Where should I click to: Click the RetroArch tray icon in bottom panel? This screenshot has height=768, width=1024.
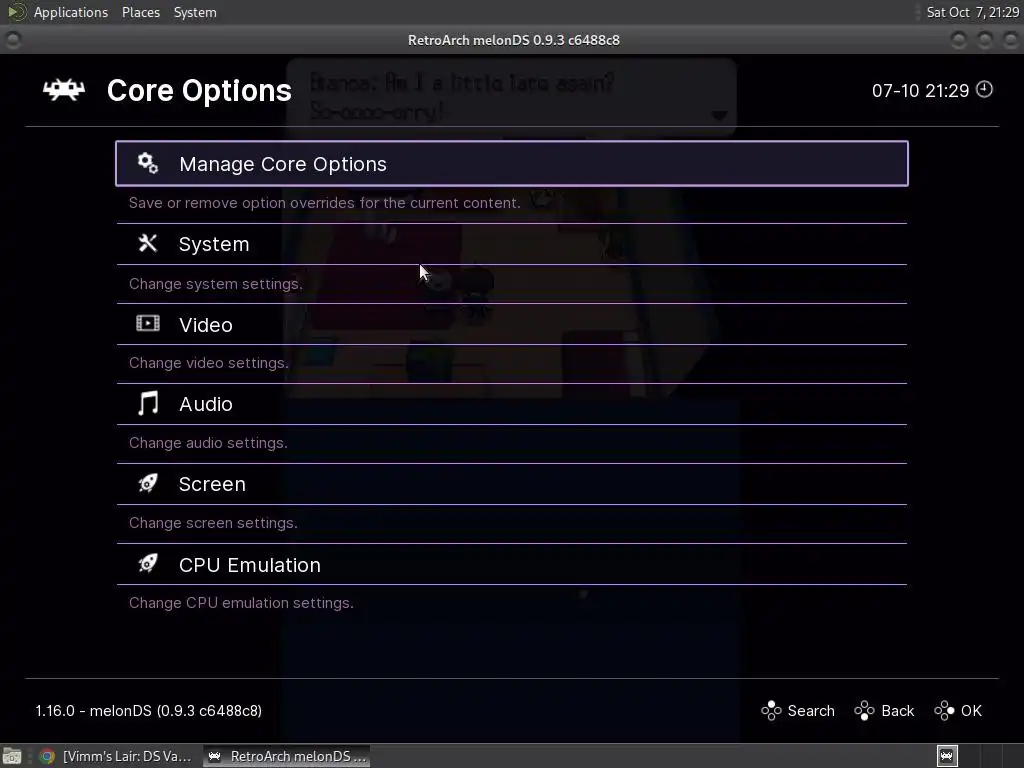947,756
